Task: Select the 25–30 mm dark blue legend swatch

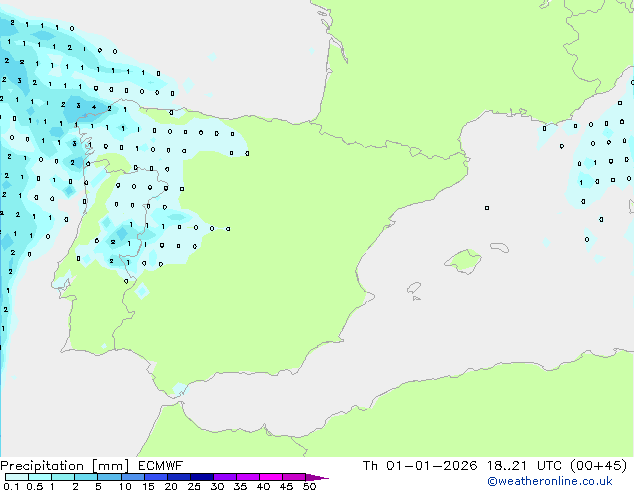Action: pyautogui.click(x=201, y=477)
